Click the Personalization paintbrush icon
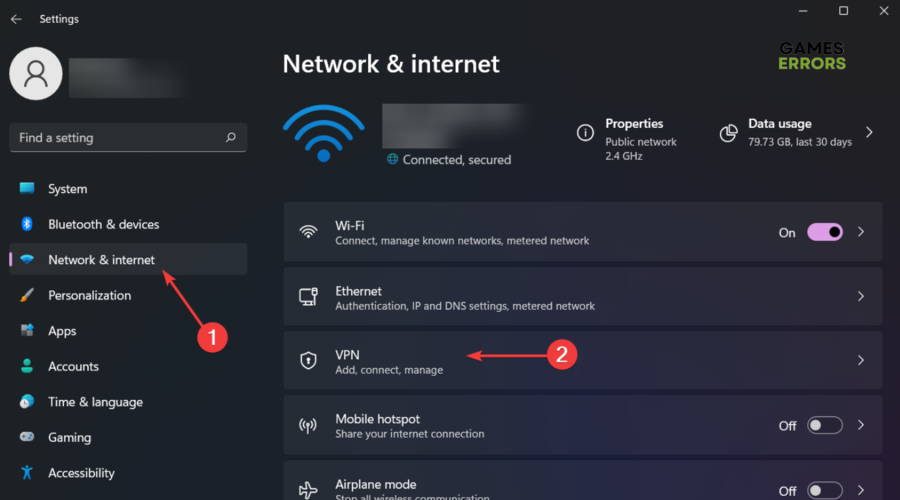Screen dimensions: 900x500 click(27, 295)
